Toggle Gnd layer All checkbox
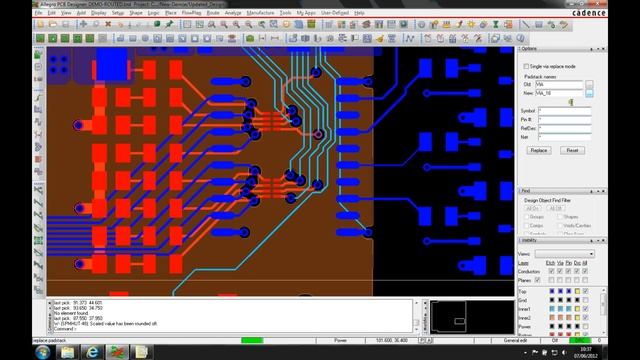 pos(586,300)
